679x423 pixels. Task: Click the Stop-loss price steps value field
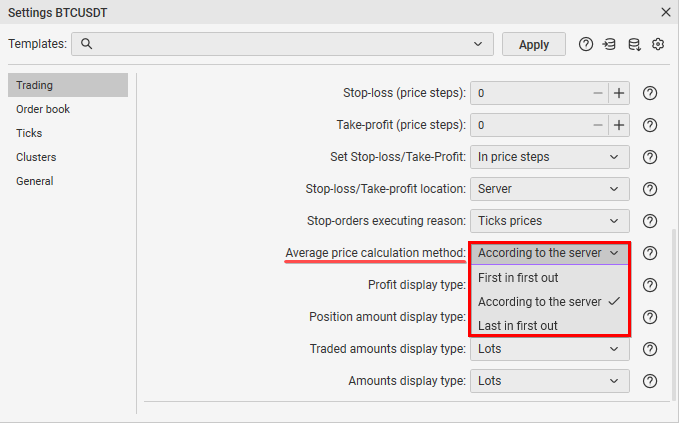[x=529, y=93]
